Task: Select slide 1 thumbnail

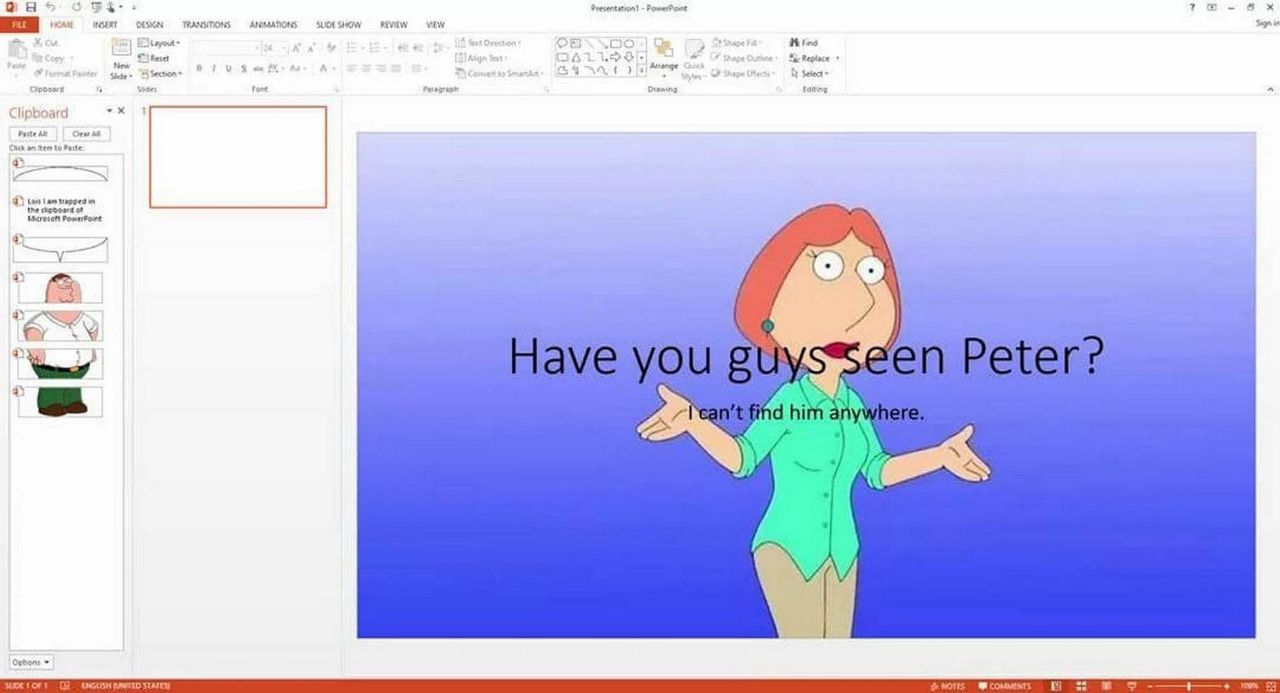Action: point(238,157)
